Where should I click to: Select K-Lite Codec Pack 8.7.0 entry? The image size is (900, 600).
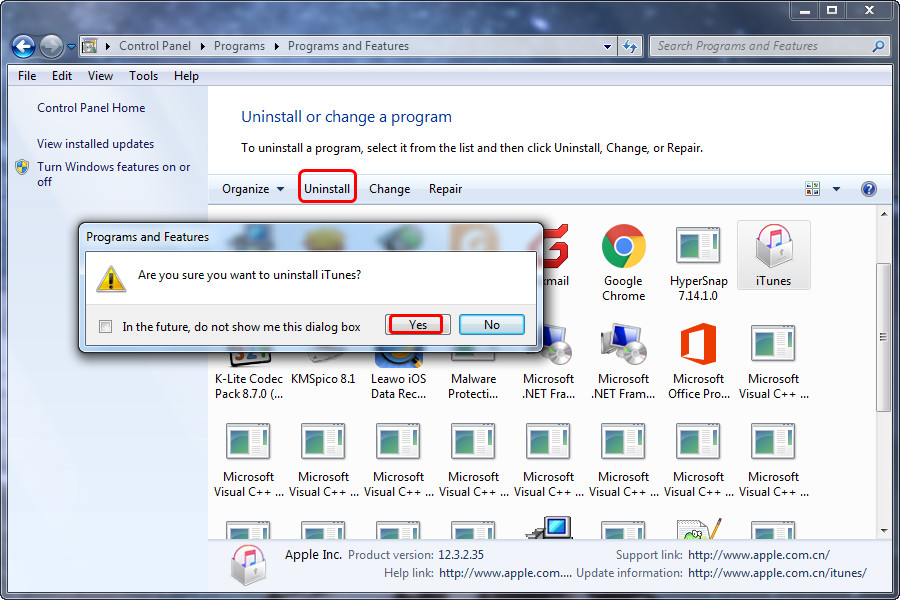tap(249, 386)
